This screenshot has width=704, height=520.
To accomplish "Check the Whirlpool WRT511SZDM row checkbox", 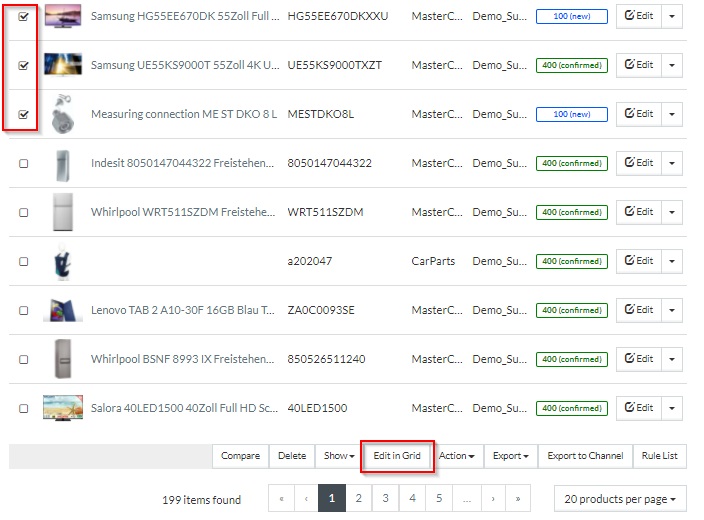I will (x=23, y=212).
